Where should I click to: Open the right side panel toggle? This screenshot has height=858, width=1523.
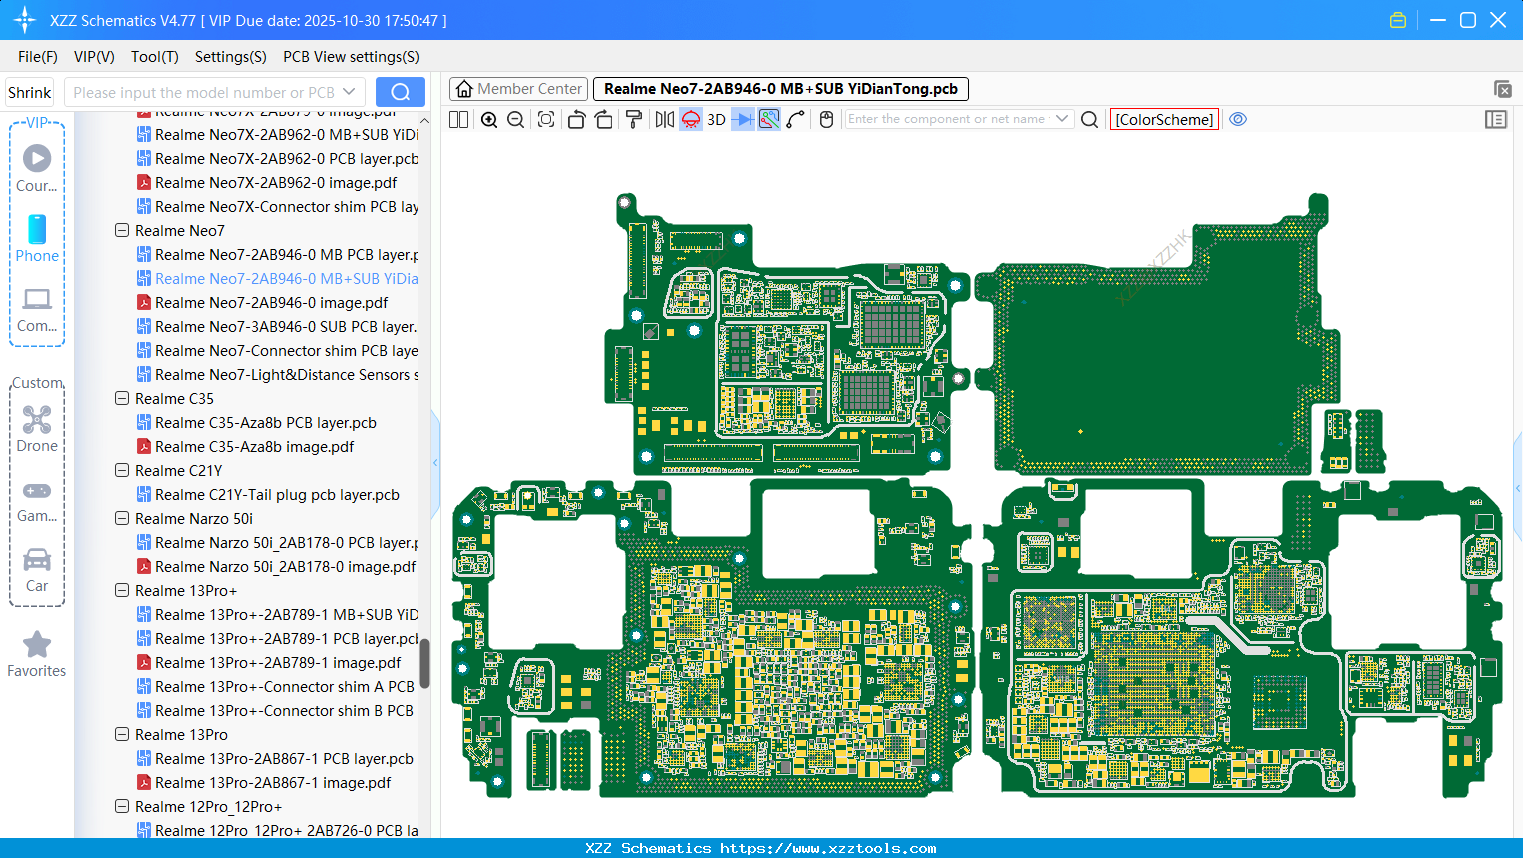coord(1496,119)
